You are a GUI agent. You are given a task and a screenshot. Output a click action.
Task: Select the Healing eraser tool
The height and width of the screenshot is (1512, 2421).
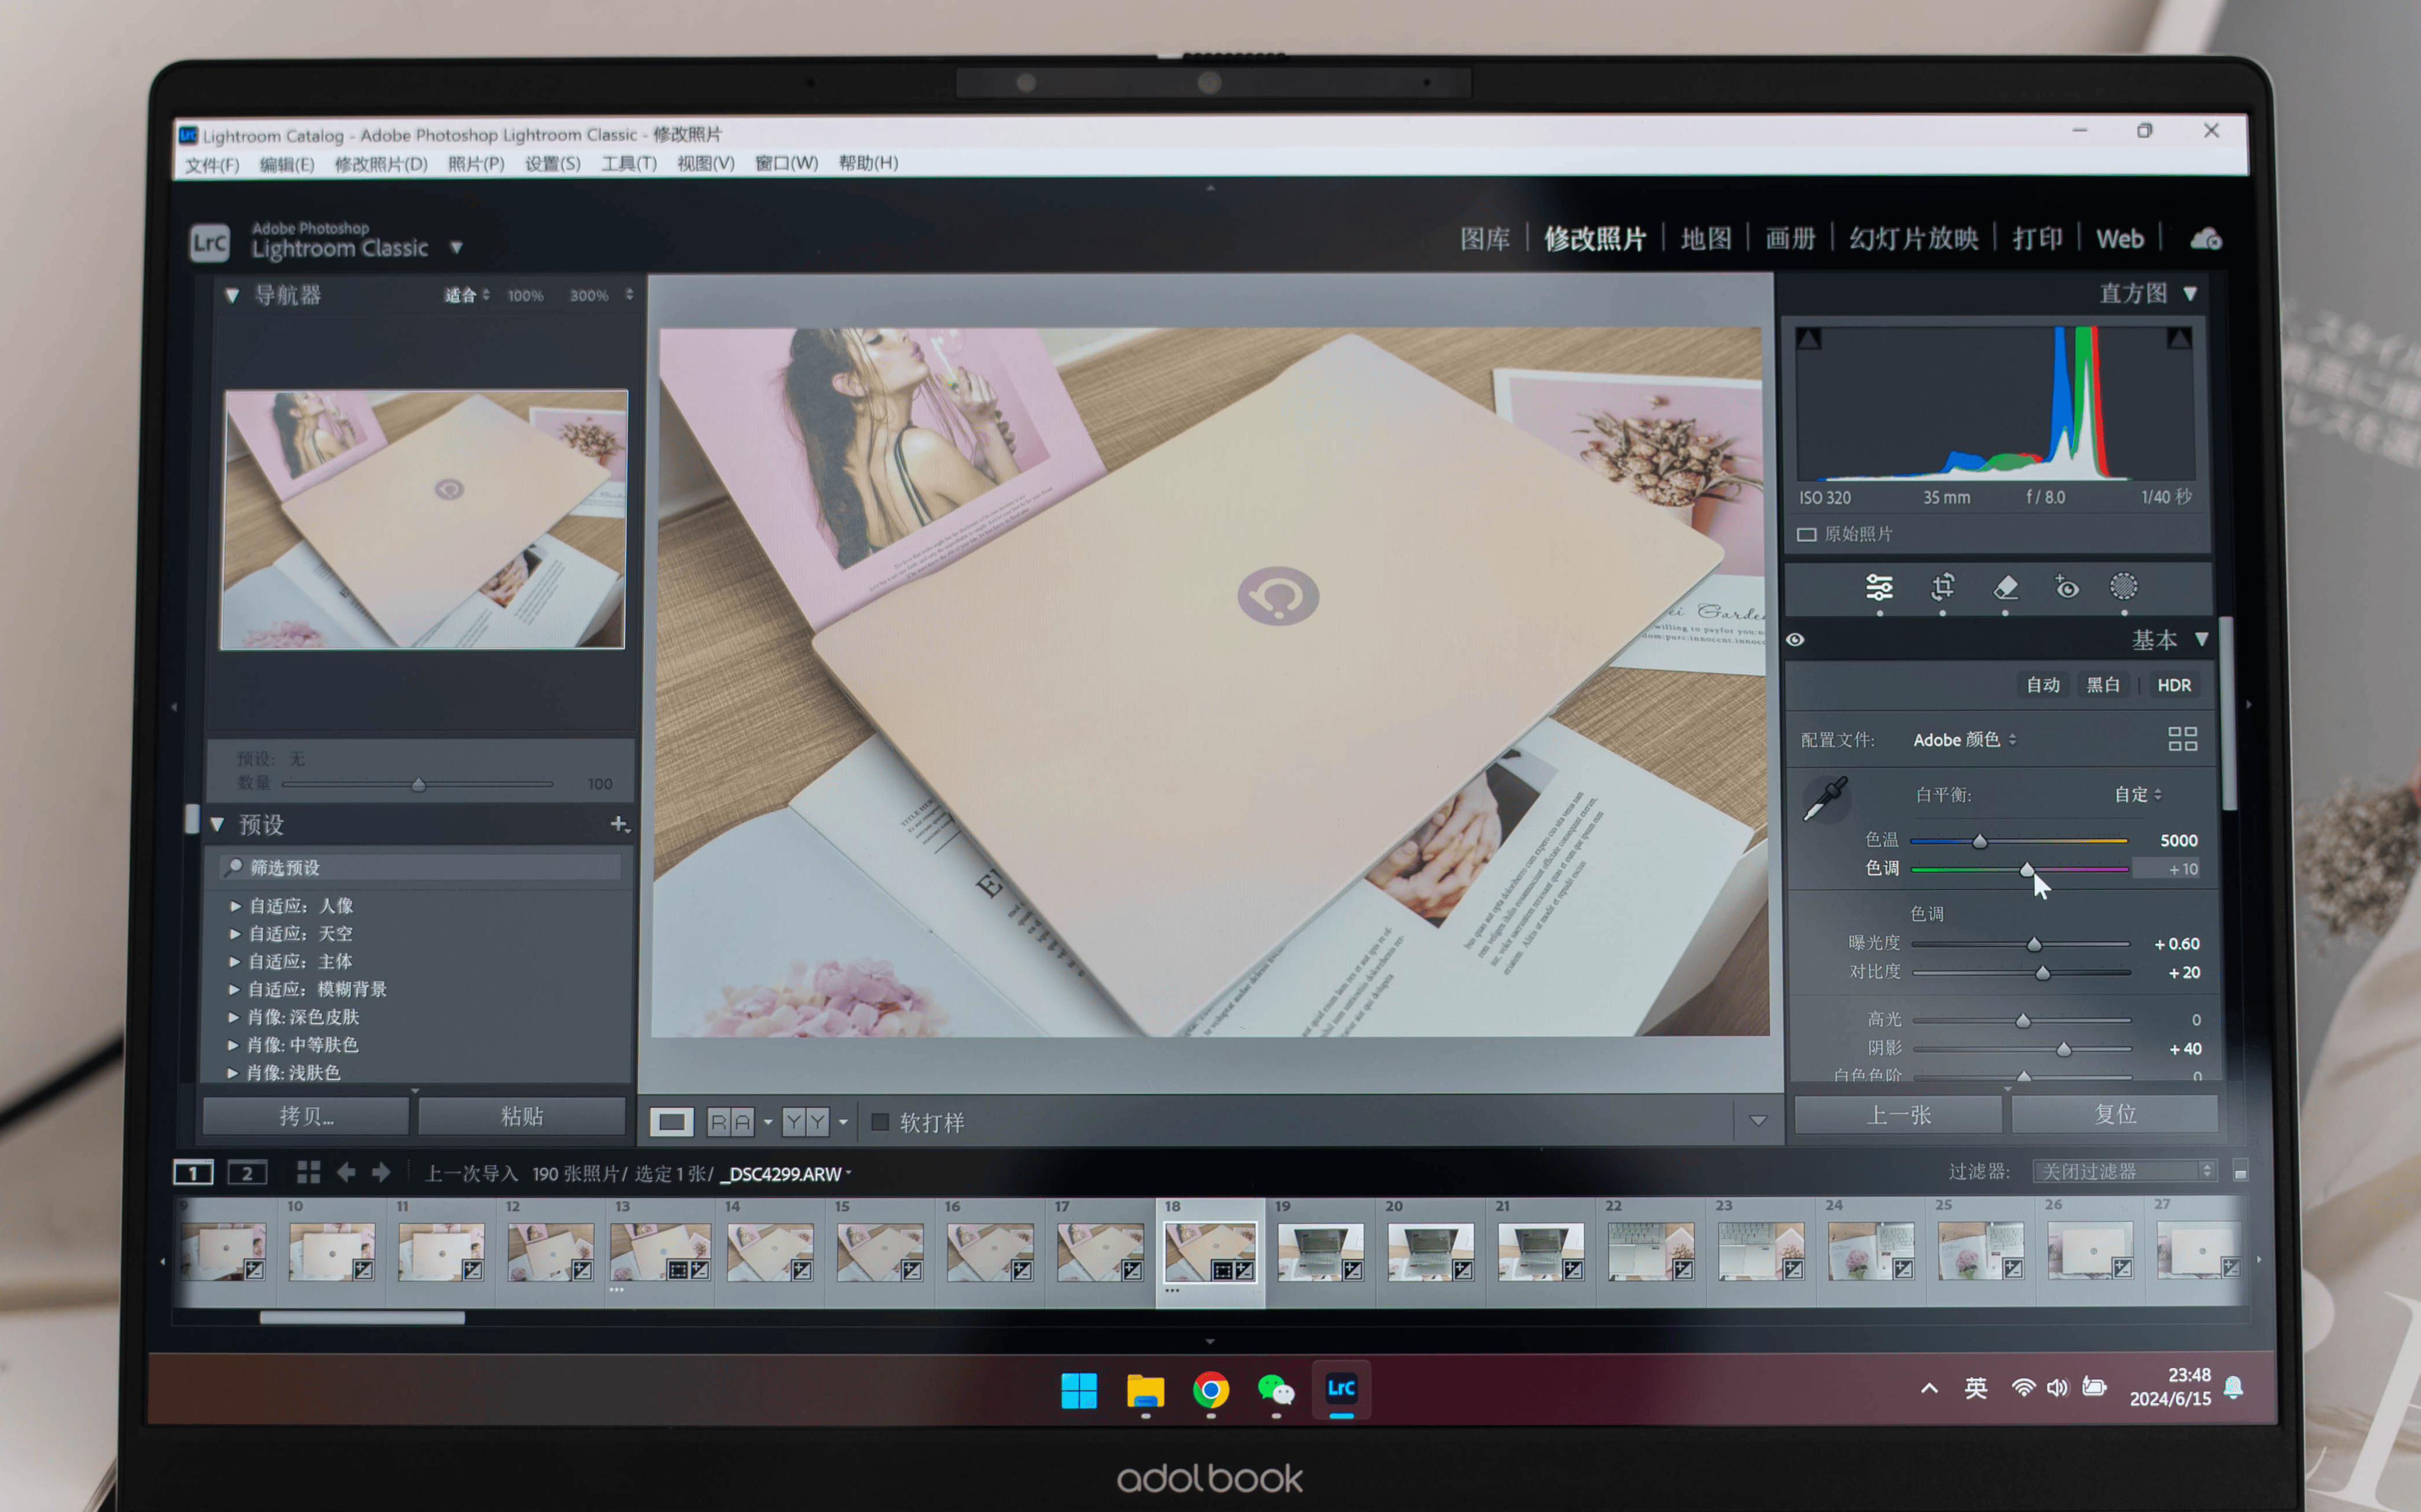click(x=2005, y=587)
